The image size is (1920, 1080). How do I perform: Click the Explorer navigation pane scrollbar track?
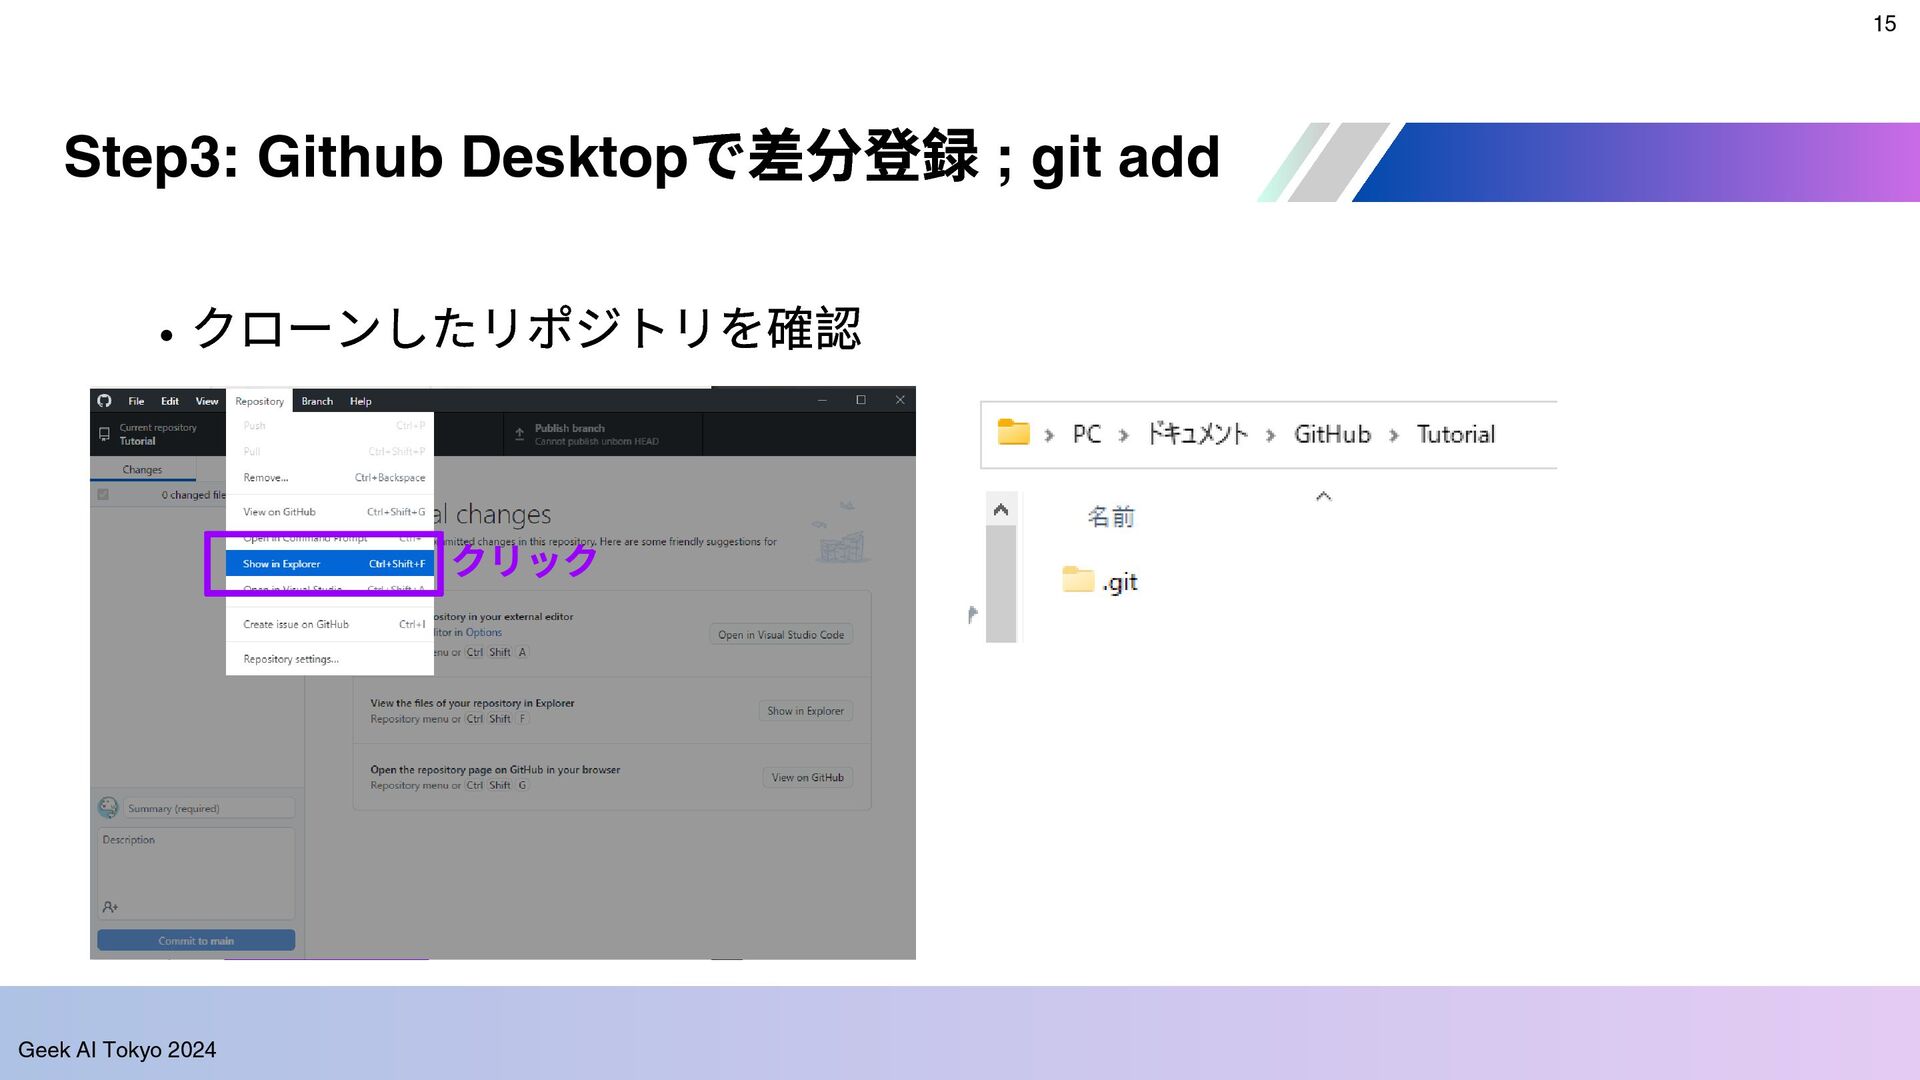tap(1001, 584)
